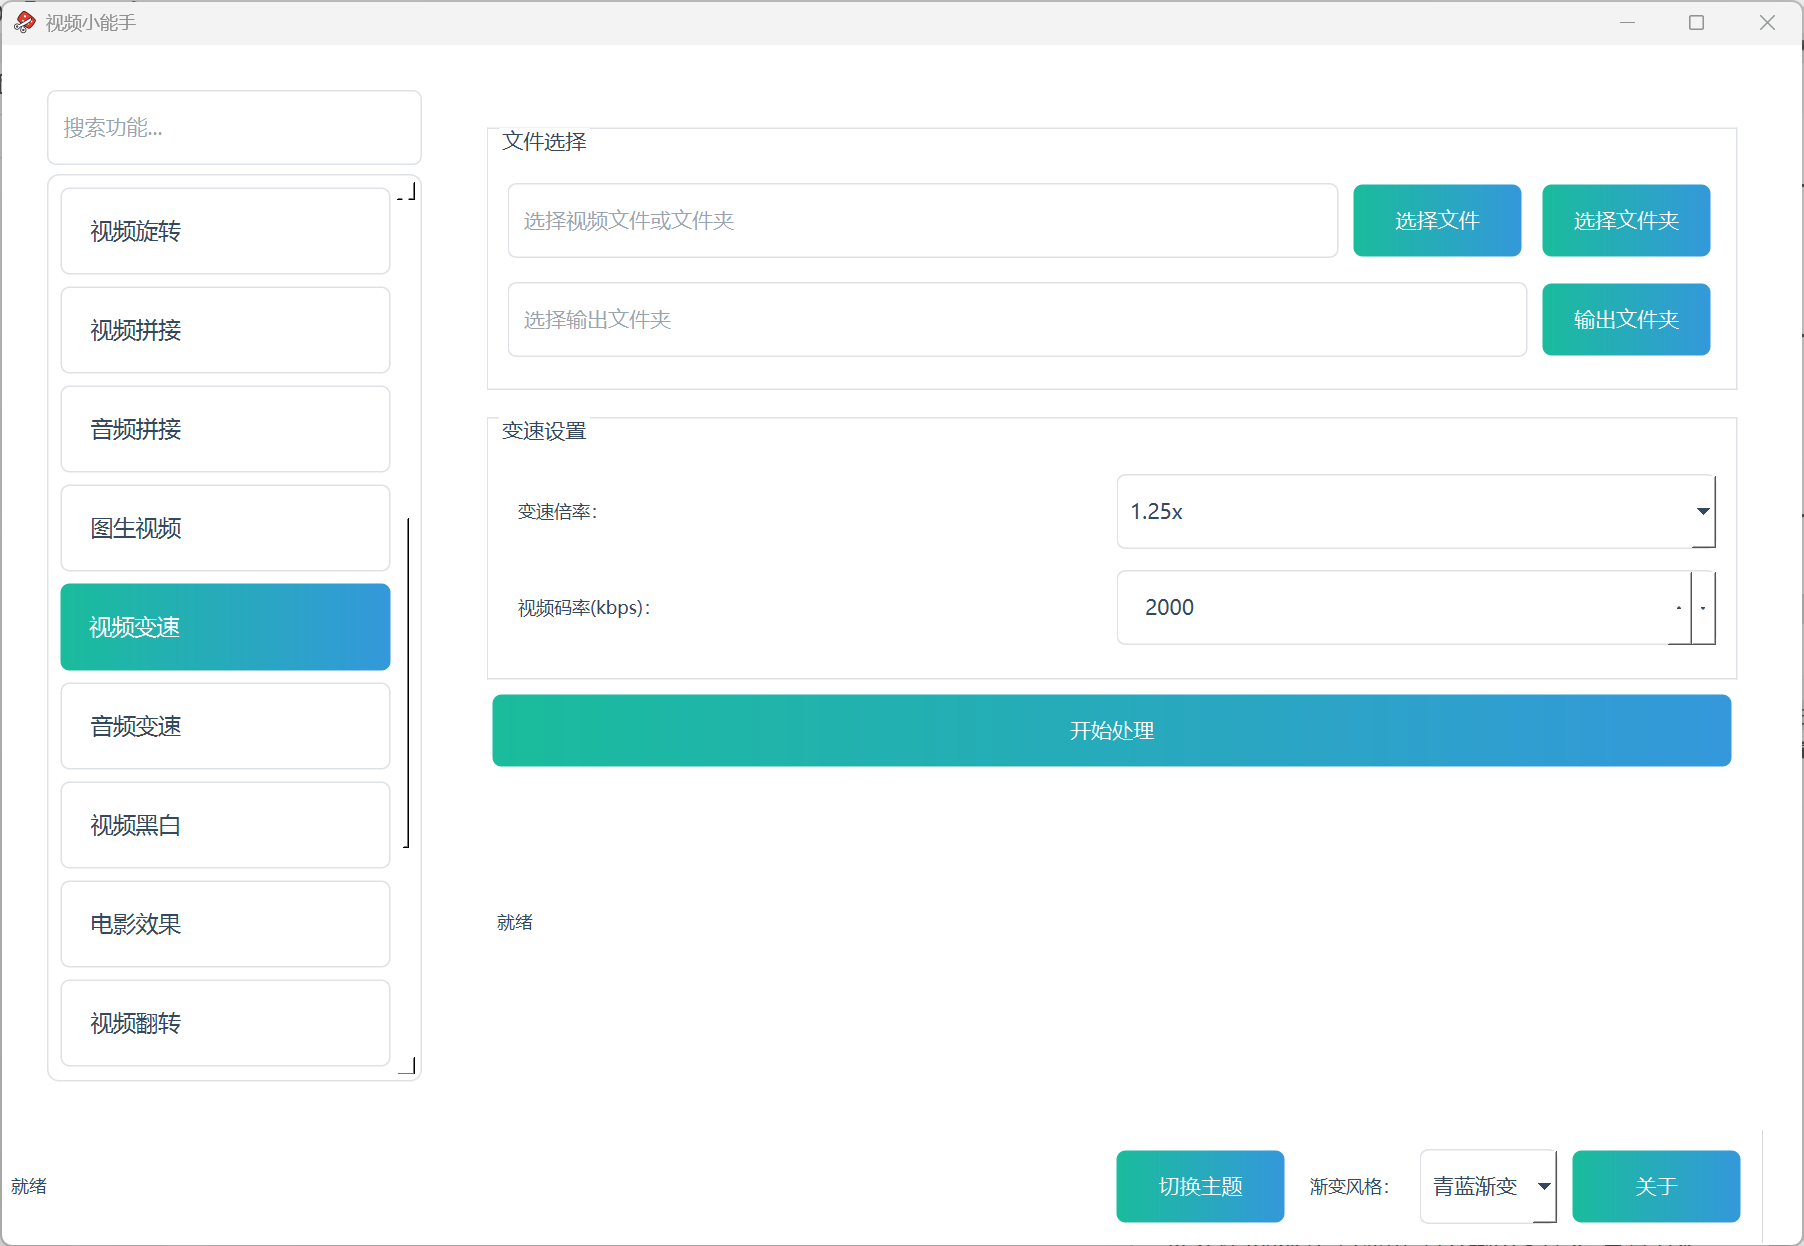This screenshot has width=1804, height=1246.
Task: Open the 变速倍率 1.25x dropdown
Action: [x=1416, y=511]
